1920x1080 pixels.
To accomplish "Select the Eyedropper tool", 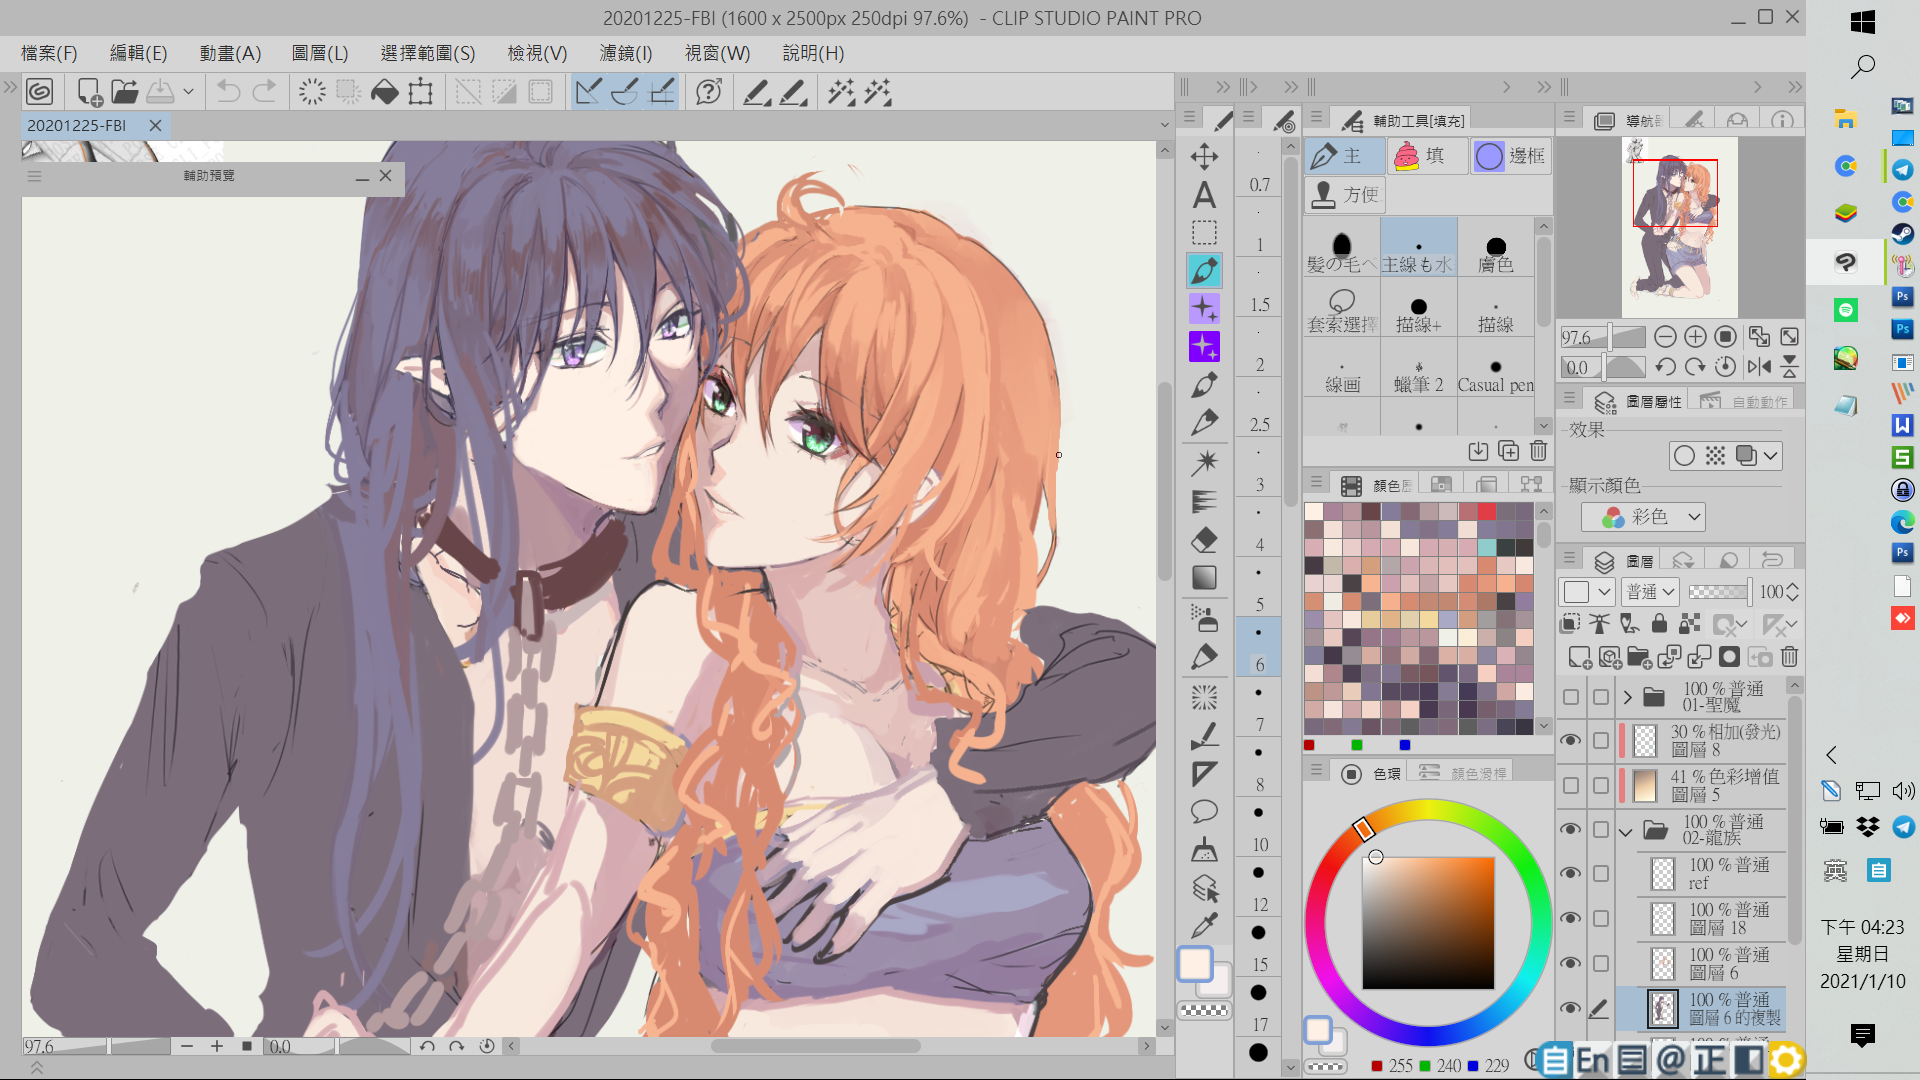I will click(x=1204, y=926).
